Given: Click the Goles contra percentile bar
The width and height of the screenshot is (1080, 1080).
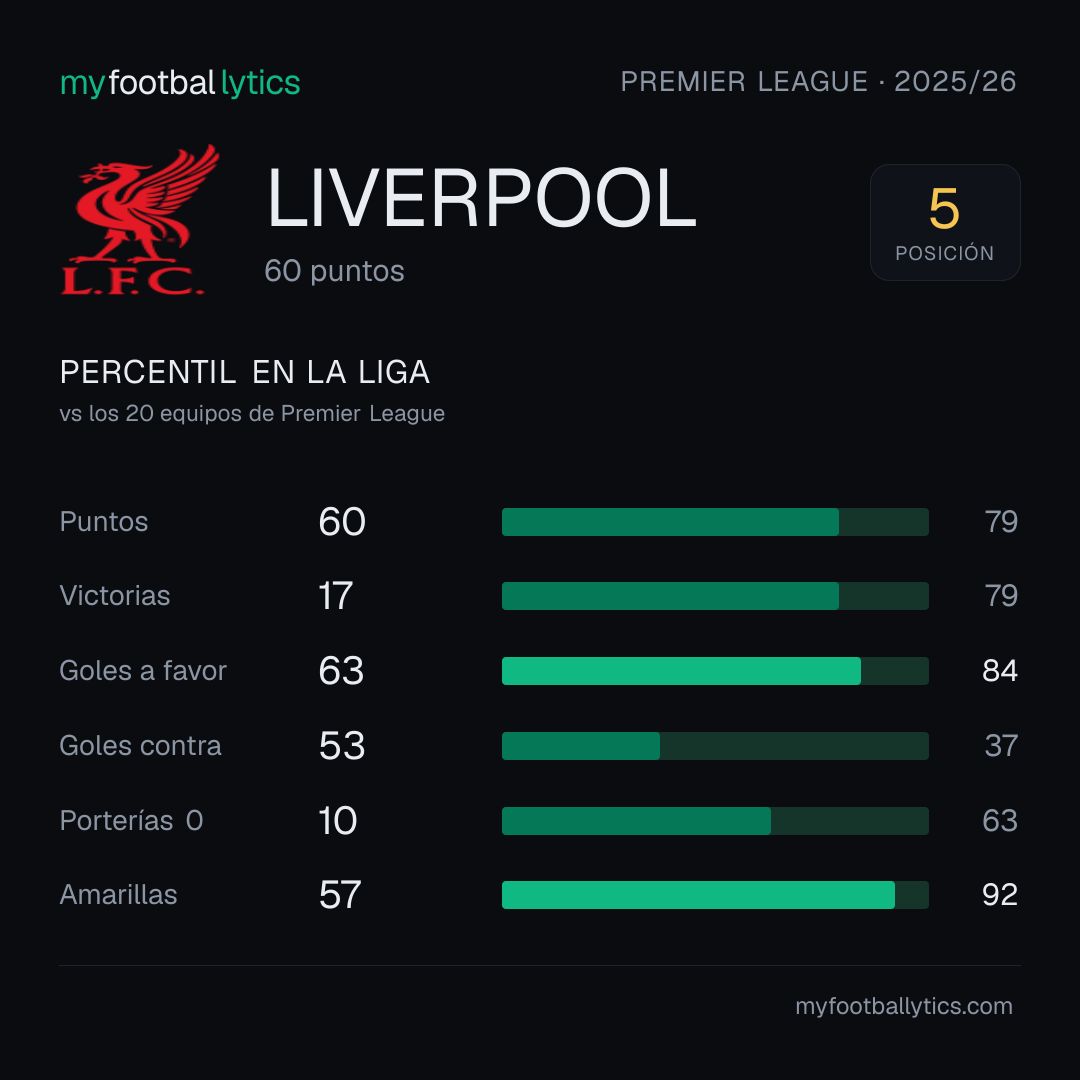Looking at the screenshot, I should coord(715,746).
